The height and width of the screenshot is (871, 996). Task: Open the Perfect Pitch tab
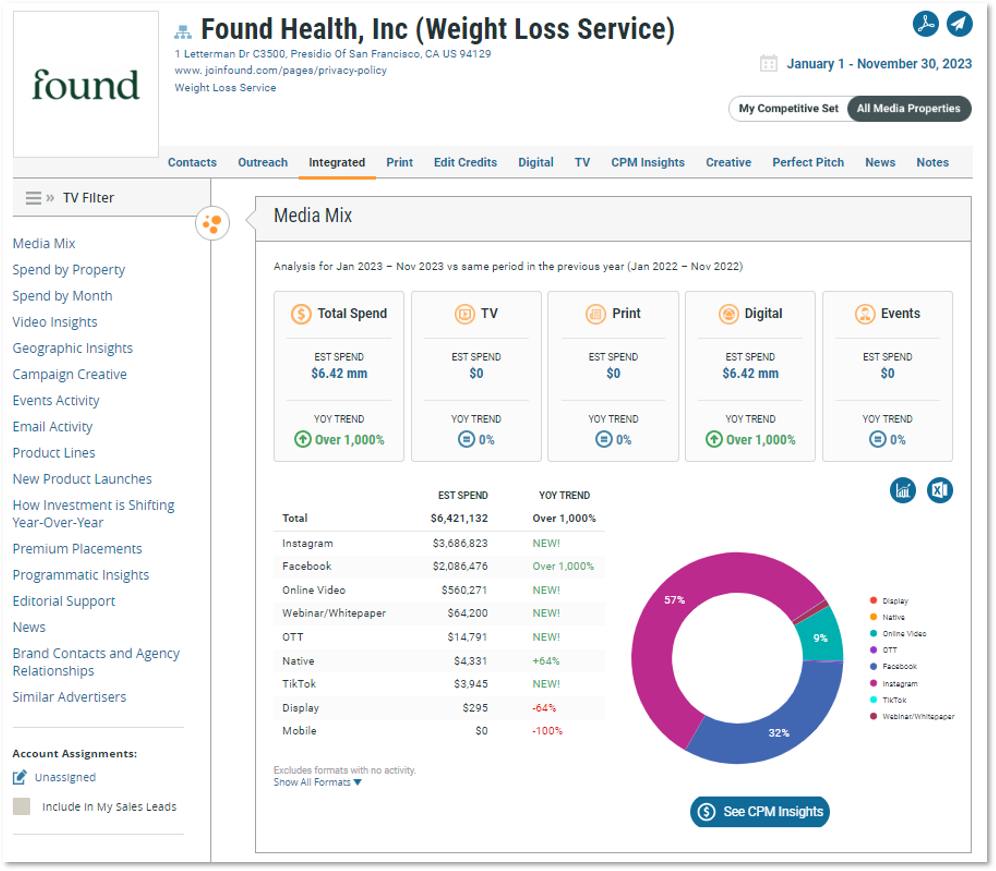click(808, 163)
